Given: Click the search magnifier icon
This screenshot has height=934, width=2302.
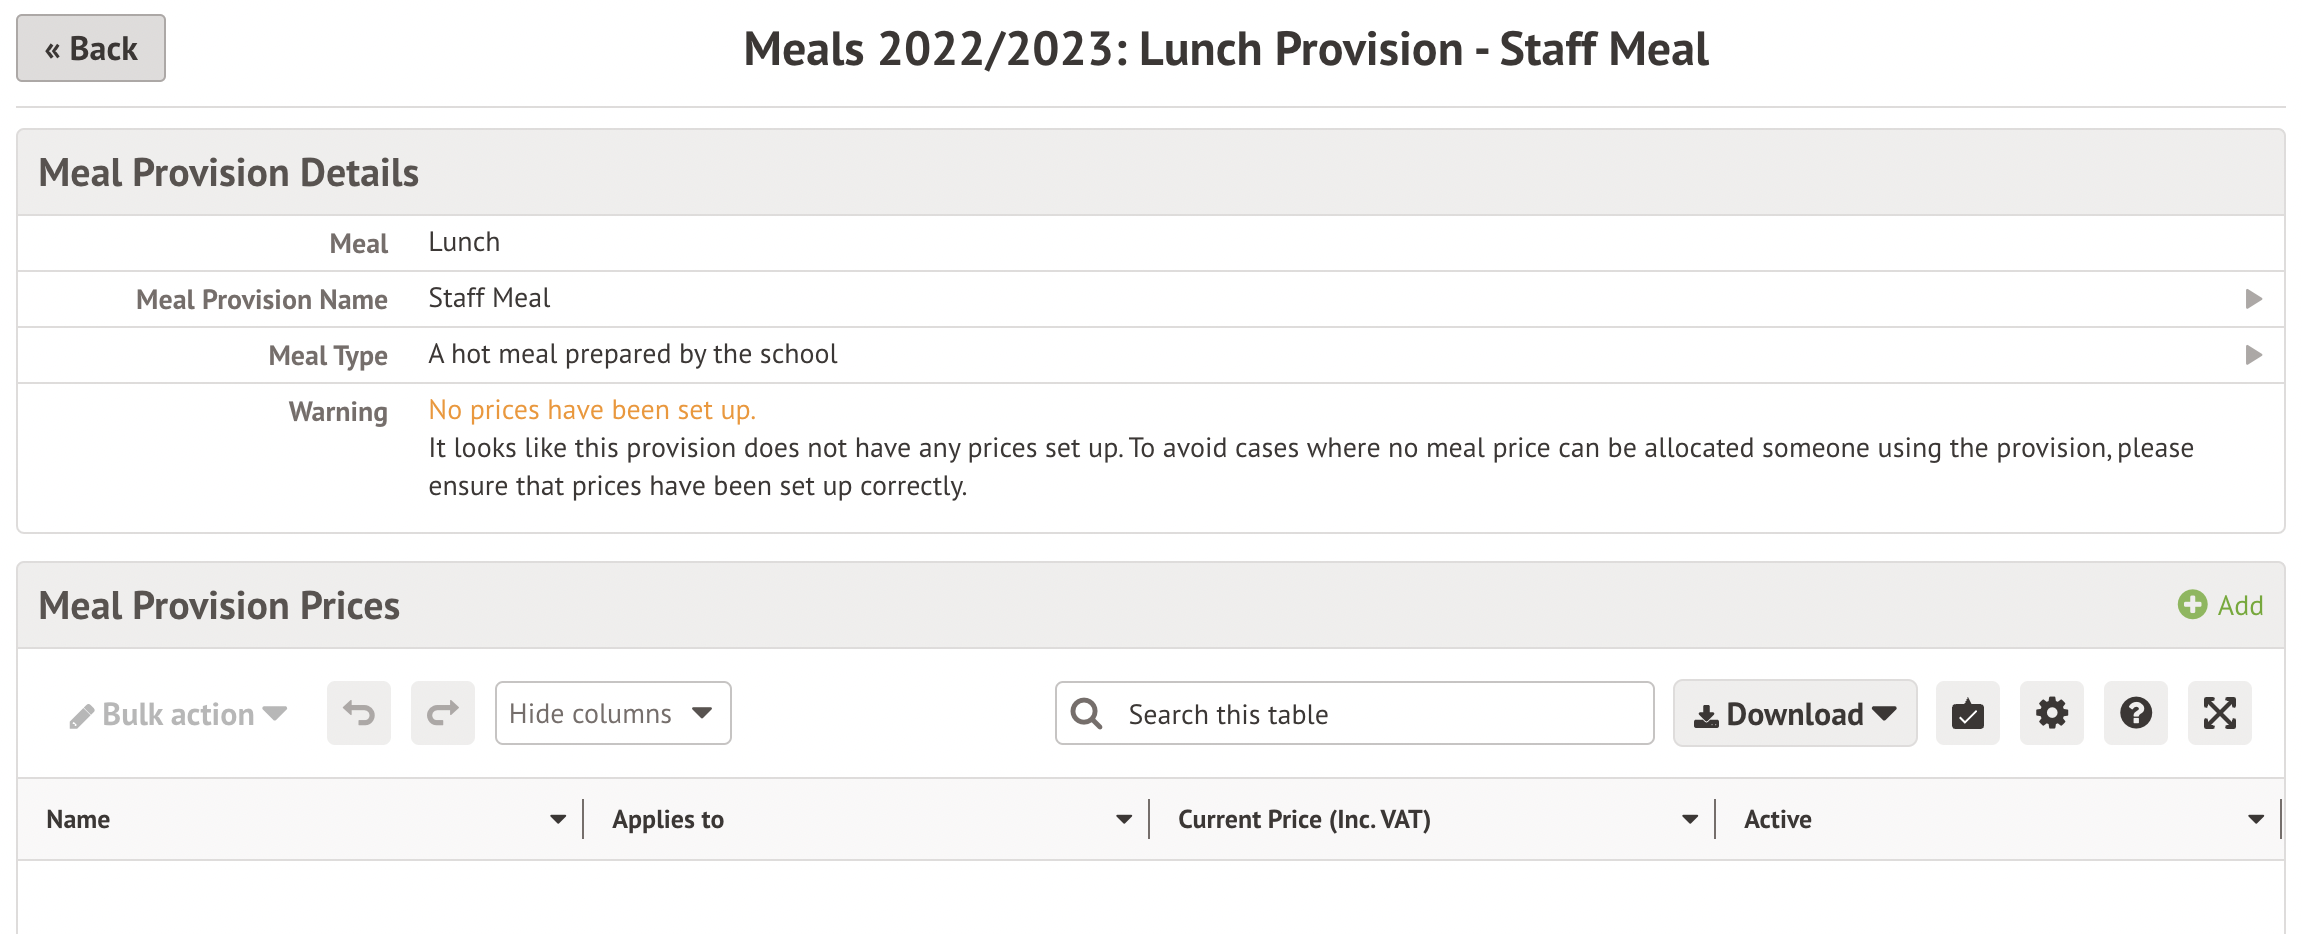Looking at the screenshot, I should 1087,714.
